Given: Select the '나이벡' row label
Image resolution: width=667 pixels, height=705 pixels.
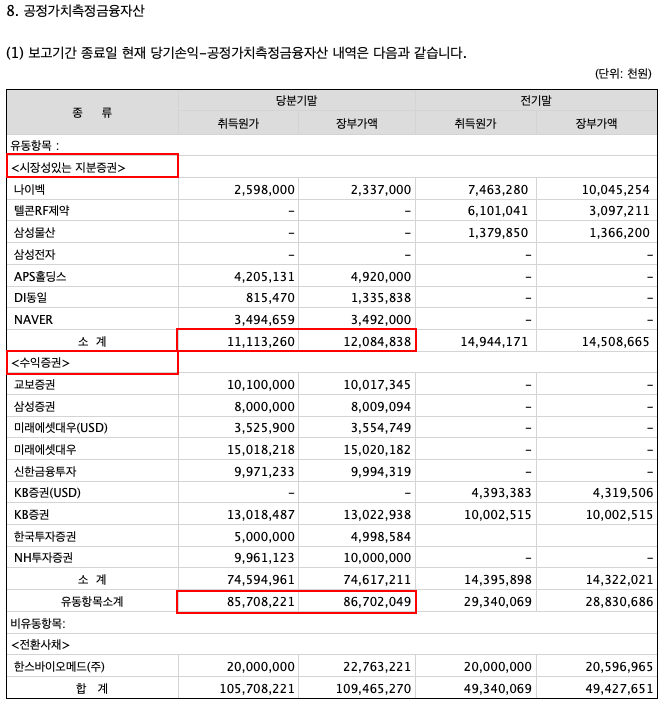Looking at the screenshot, I should coord(30,189).
